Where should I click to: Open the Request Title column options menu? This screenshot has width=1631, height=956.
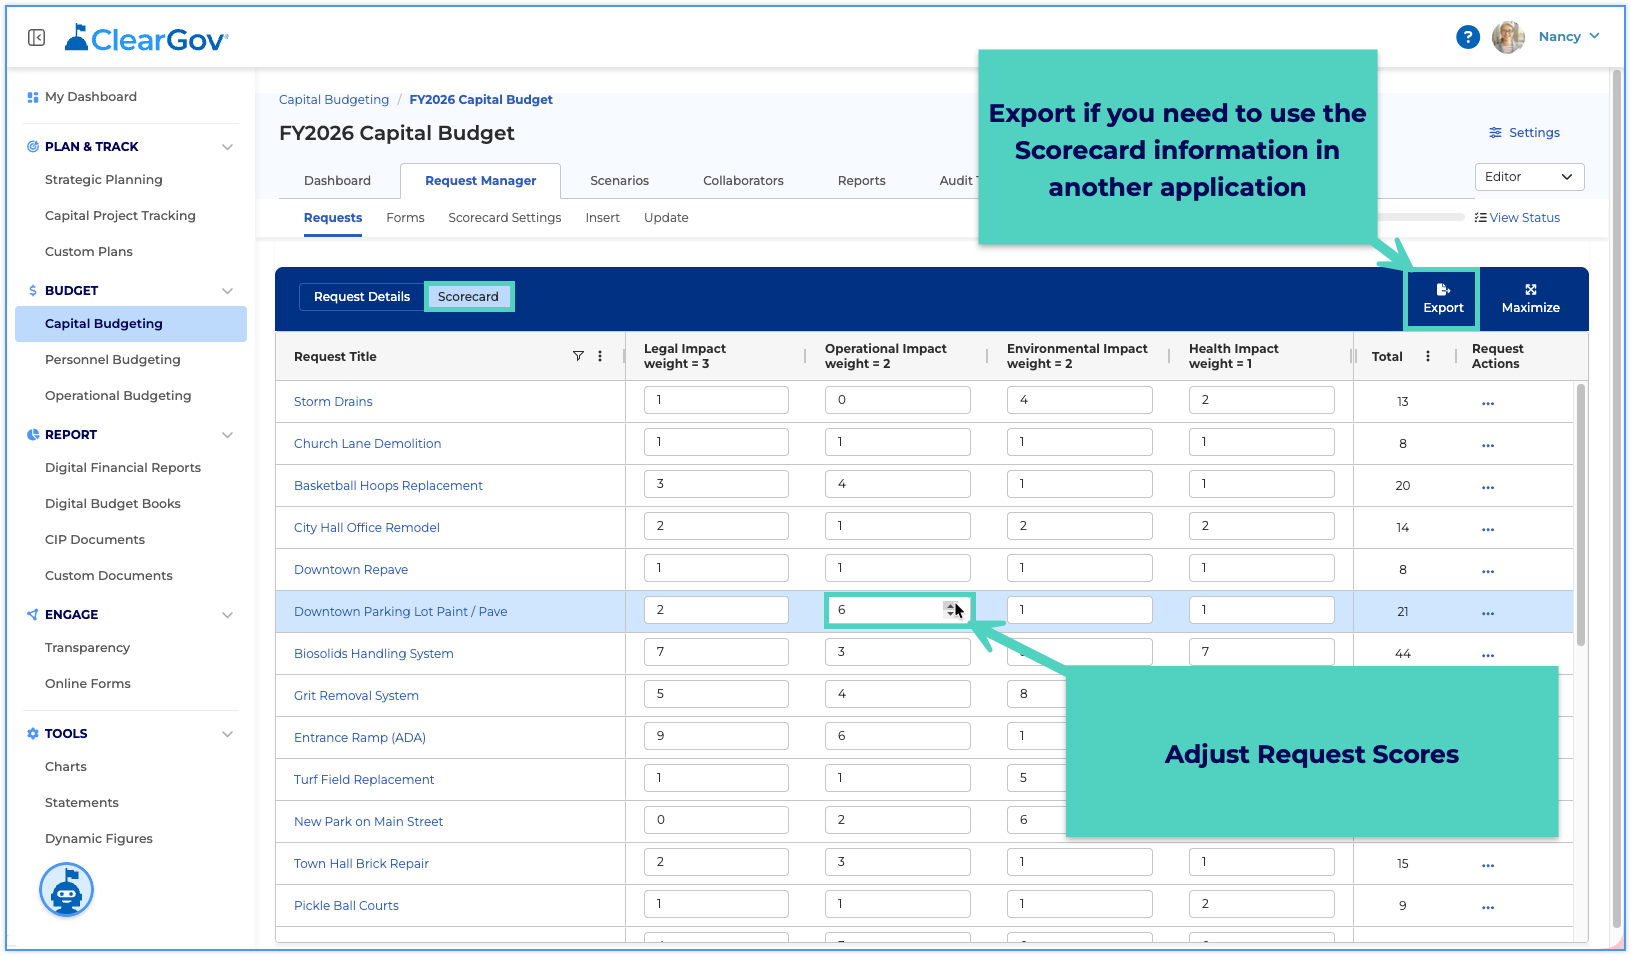click(x=600, y=356)
